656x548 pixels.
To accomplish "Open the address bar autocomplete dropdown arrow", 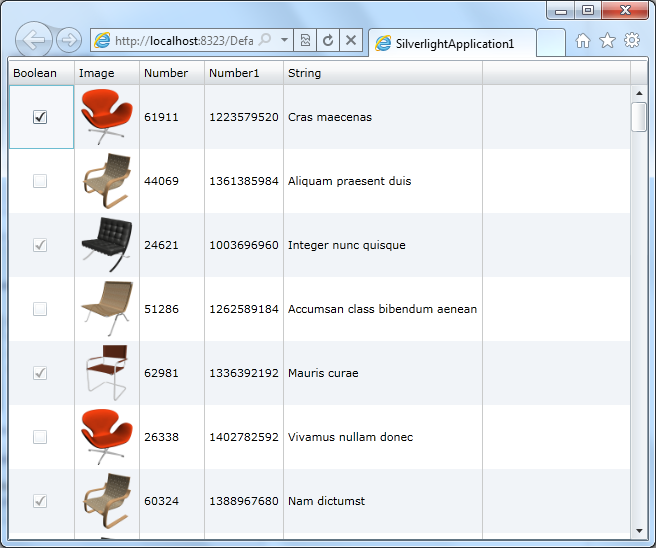I will click(284, 40).
